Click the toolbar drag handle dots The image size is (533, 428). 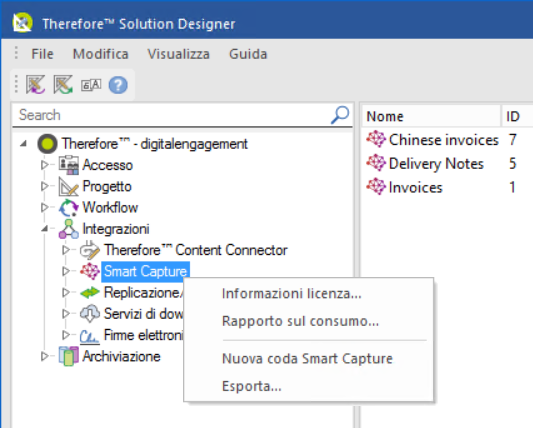tap(16, 84)
